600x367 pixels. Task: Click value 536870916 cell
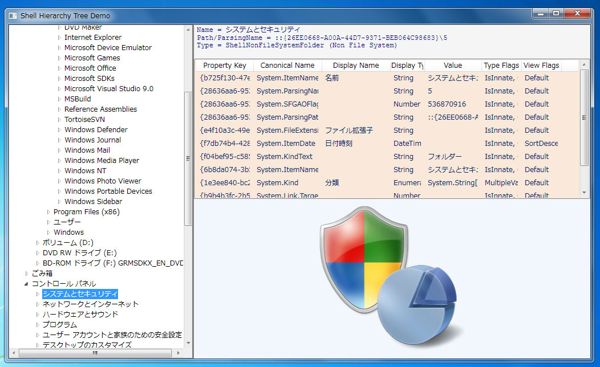(447, 104)
